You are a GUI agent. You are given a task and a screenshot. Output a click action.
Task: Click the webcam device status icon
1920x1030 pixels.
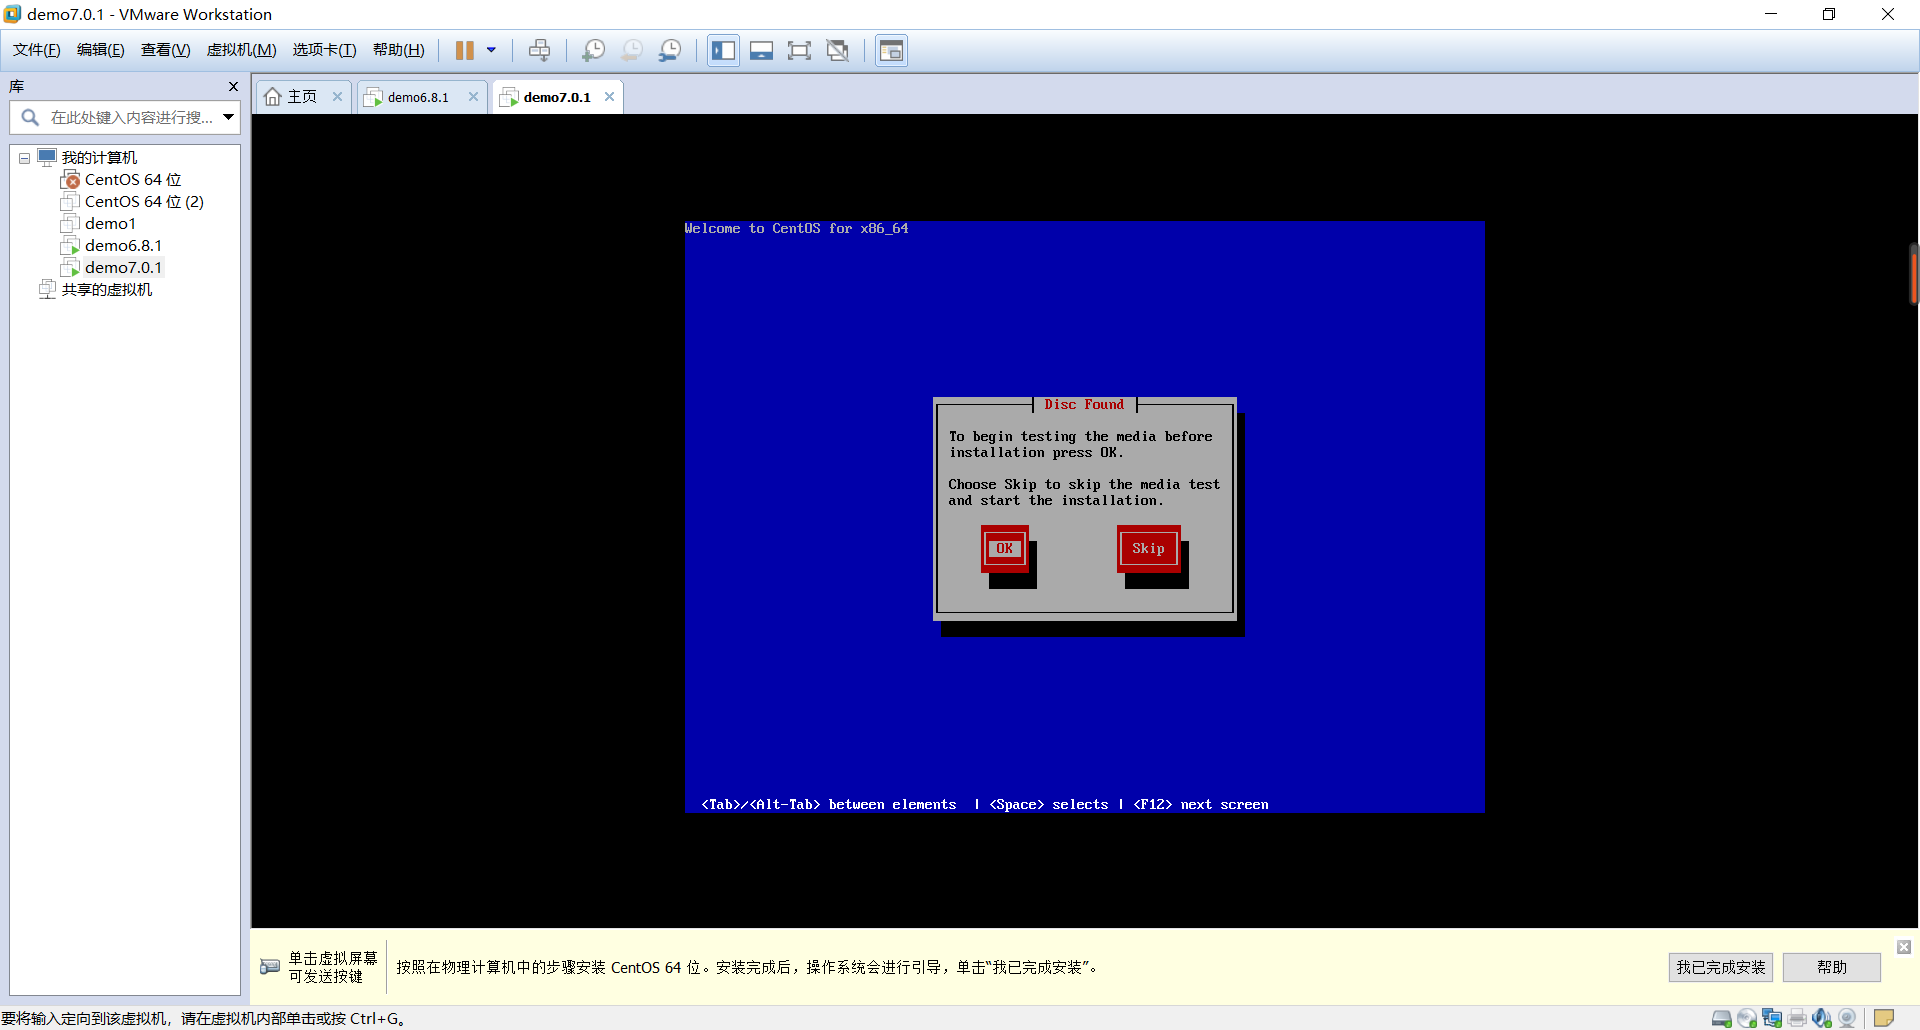(1847, 1019)
